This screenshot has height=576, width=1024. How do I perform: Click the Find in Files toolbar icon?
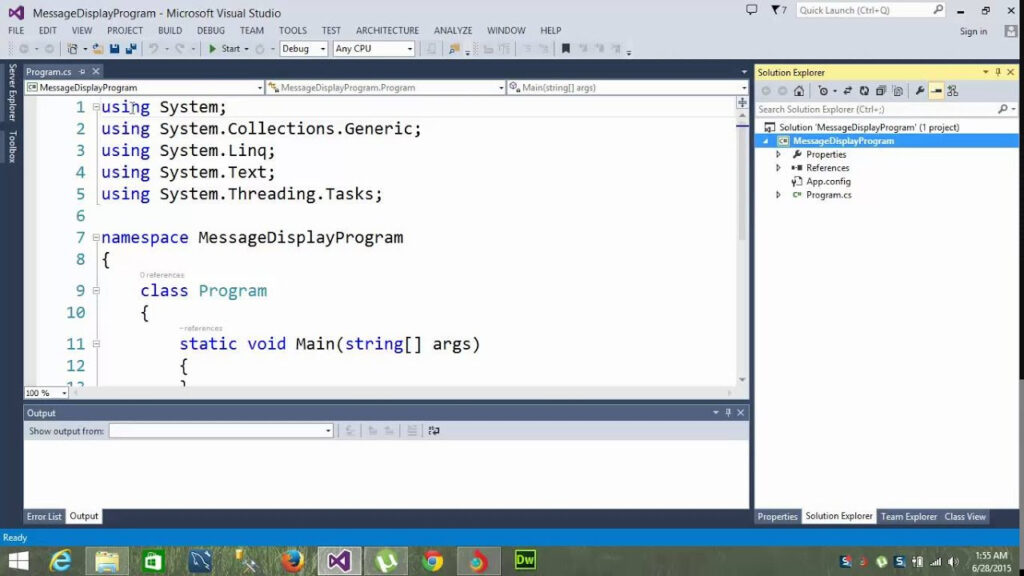pyautogui.click(x=454, y=49)
